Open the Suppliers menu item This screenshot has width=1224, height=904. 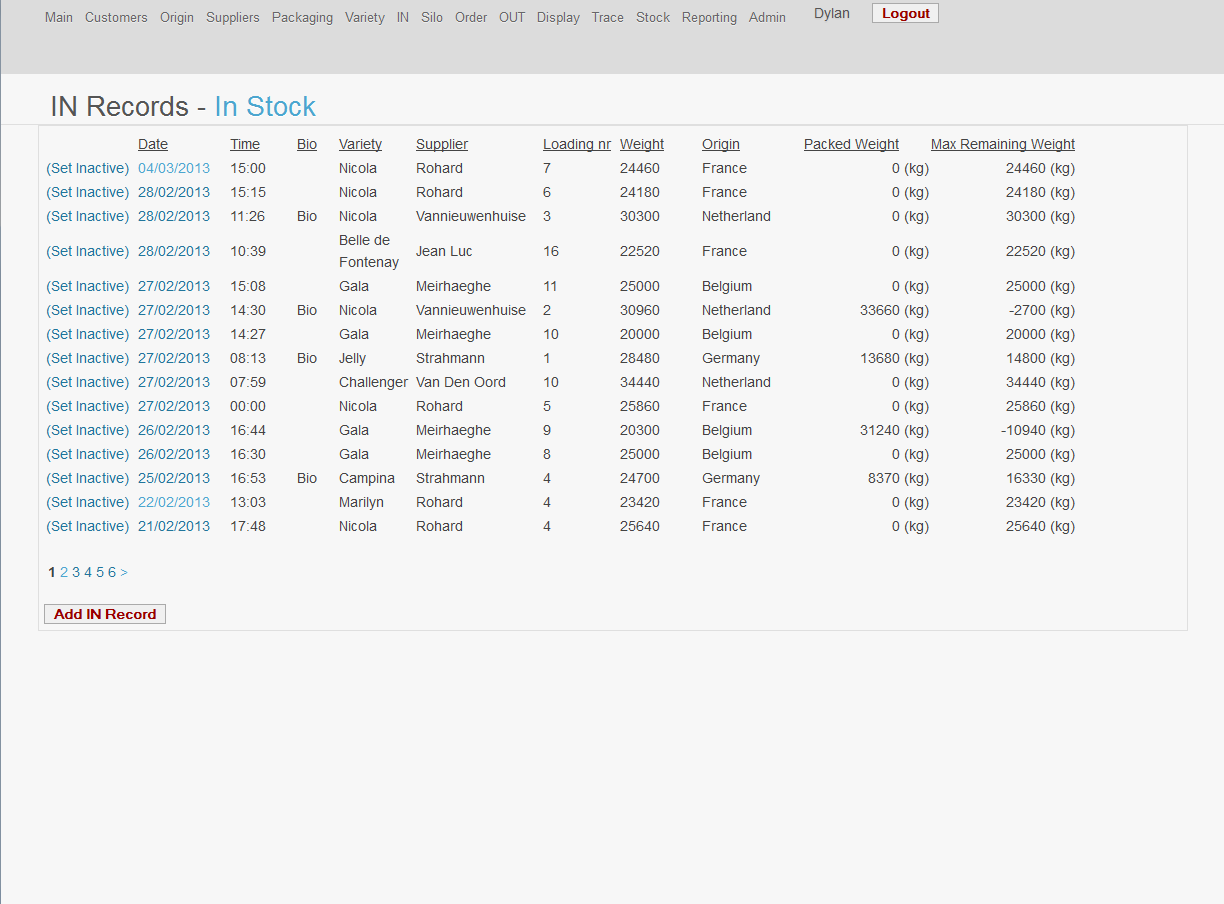(x=232, y=17)
